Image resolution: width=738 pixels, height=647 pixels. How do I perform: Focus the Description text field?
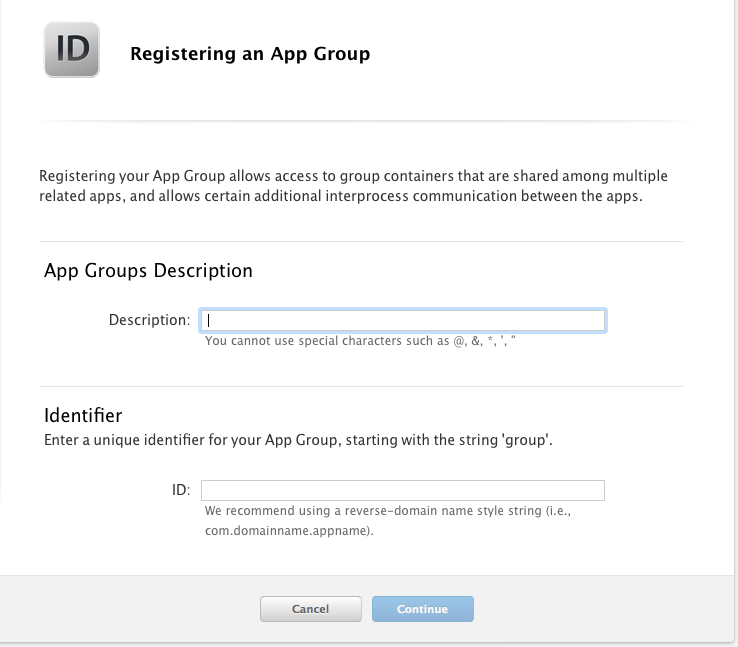[403, 320]
